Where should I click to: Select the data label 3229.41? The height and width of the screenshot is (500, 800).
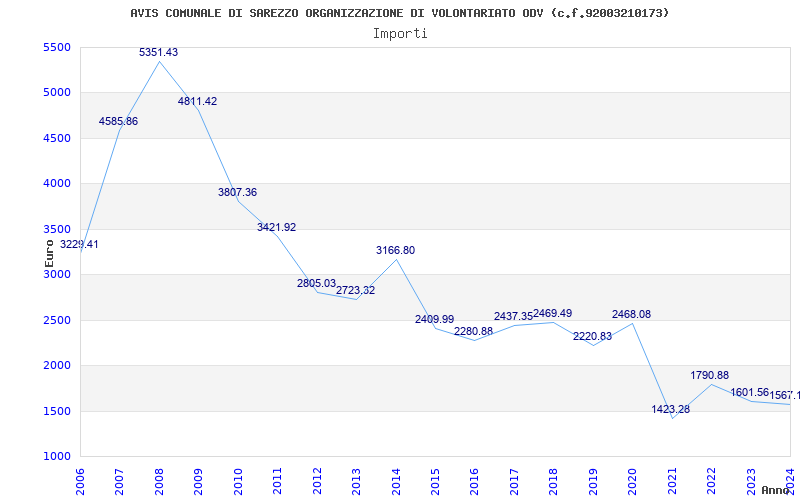(79, 244)
